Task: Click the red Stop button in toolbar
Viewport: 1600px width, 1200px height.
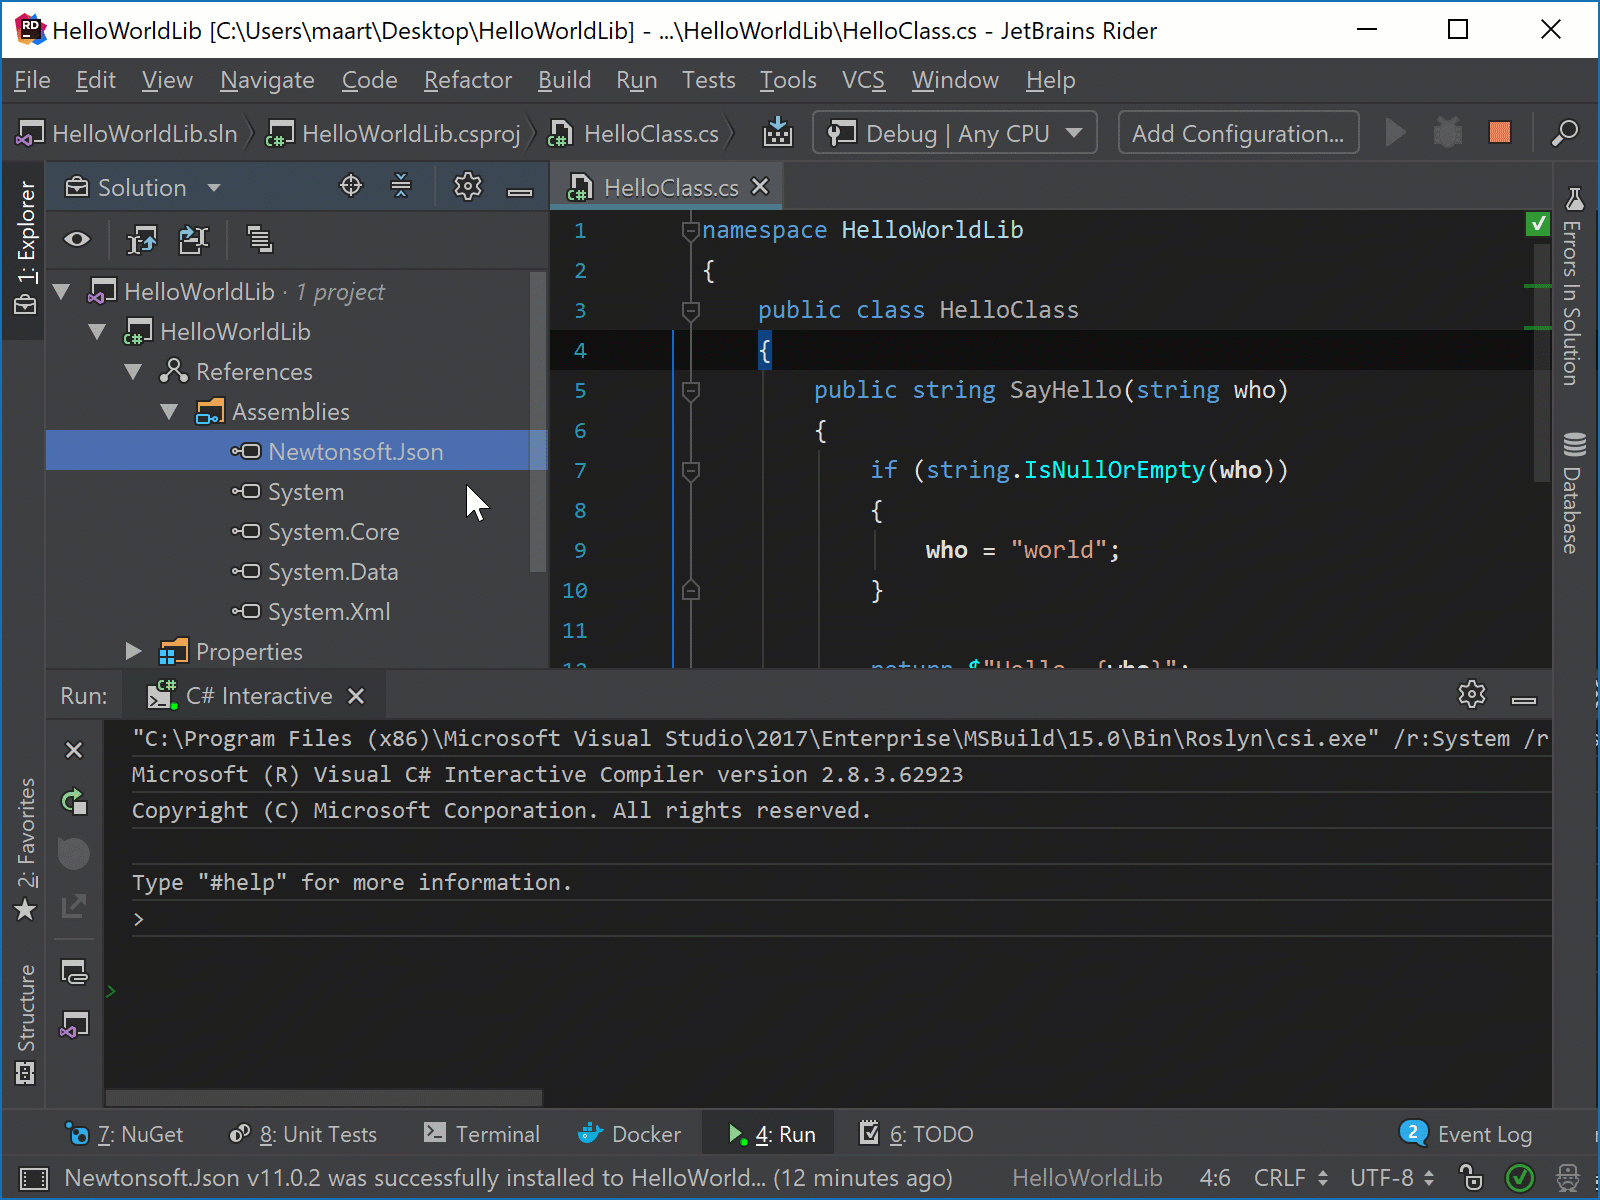Action: pos(1499,133)
